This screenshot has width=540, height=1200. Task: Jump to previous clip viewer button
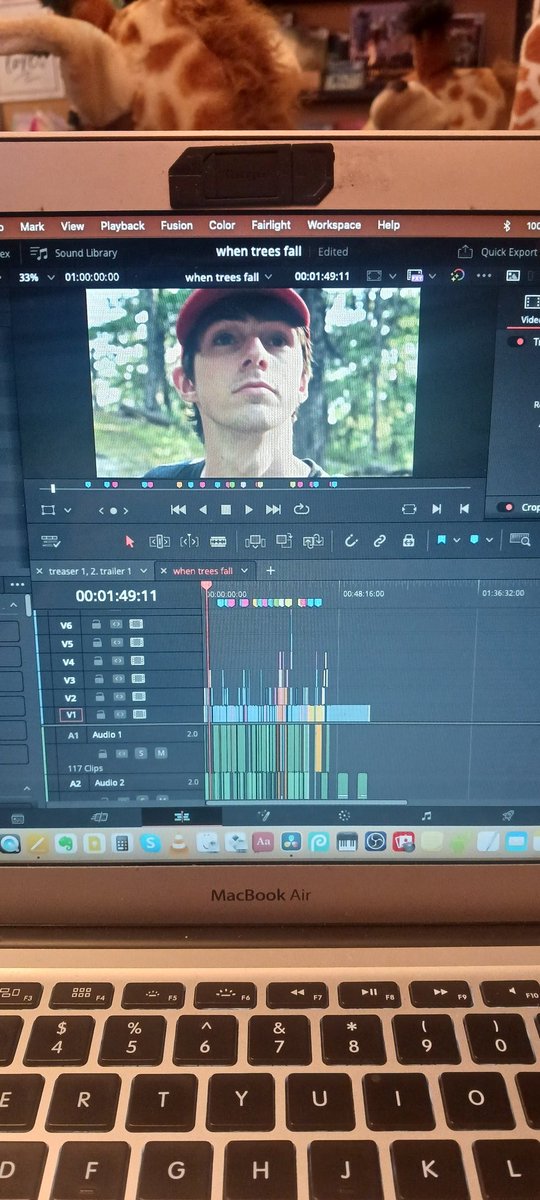(464, 509)
